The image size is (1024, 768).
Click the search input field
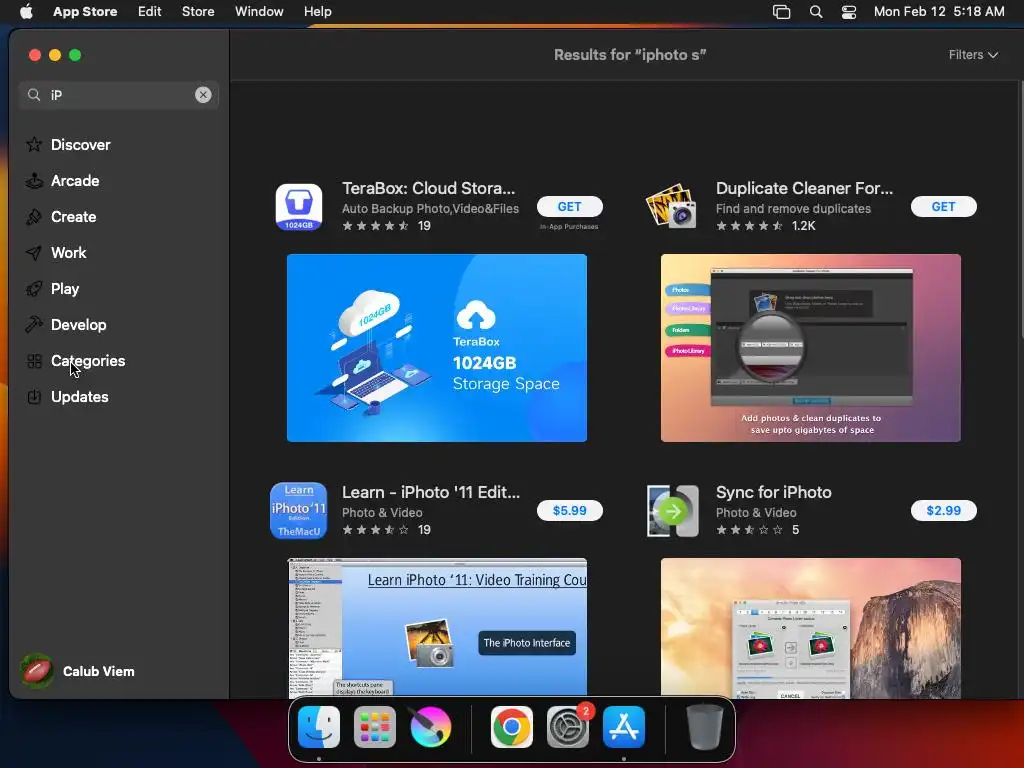(119, 95)
